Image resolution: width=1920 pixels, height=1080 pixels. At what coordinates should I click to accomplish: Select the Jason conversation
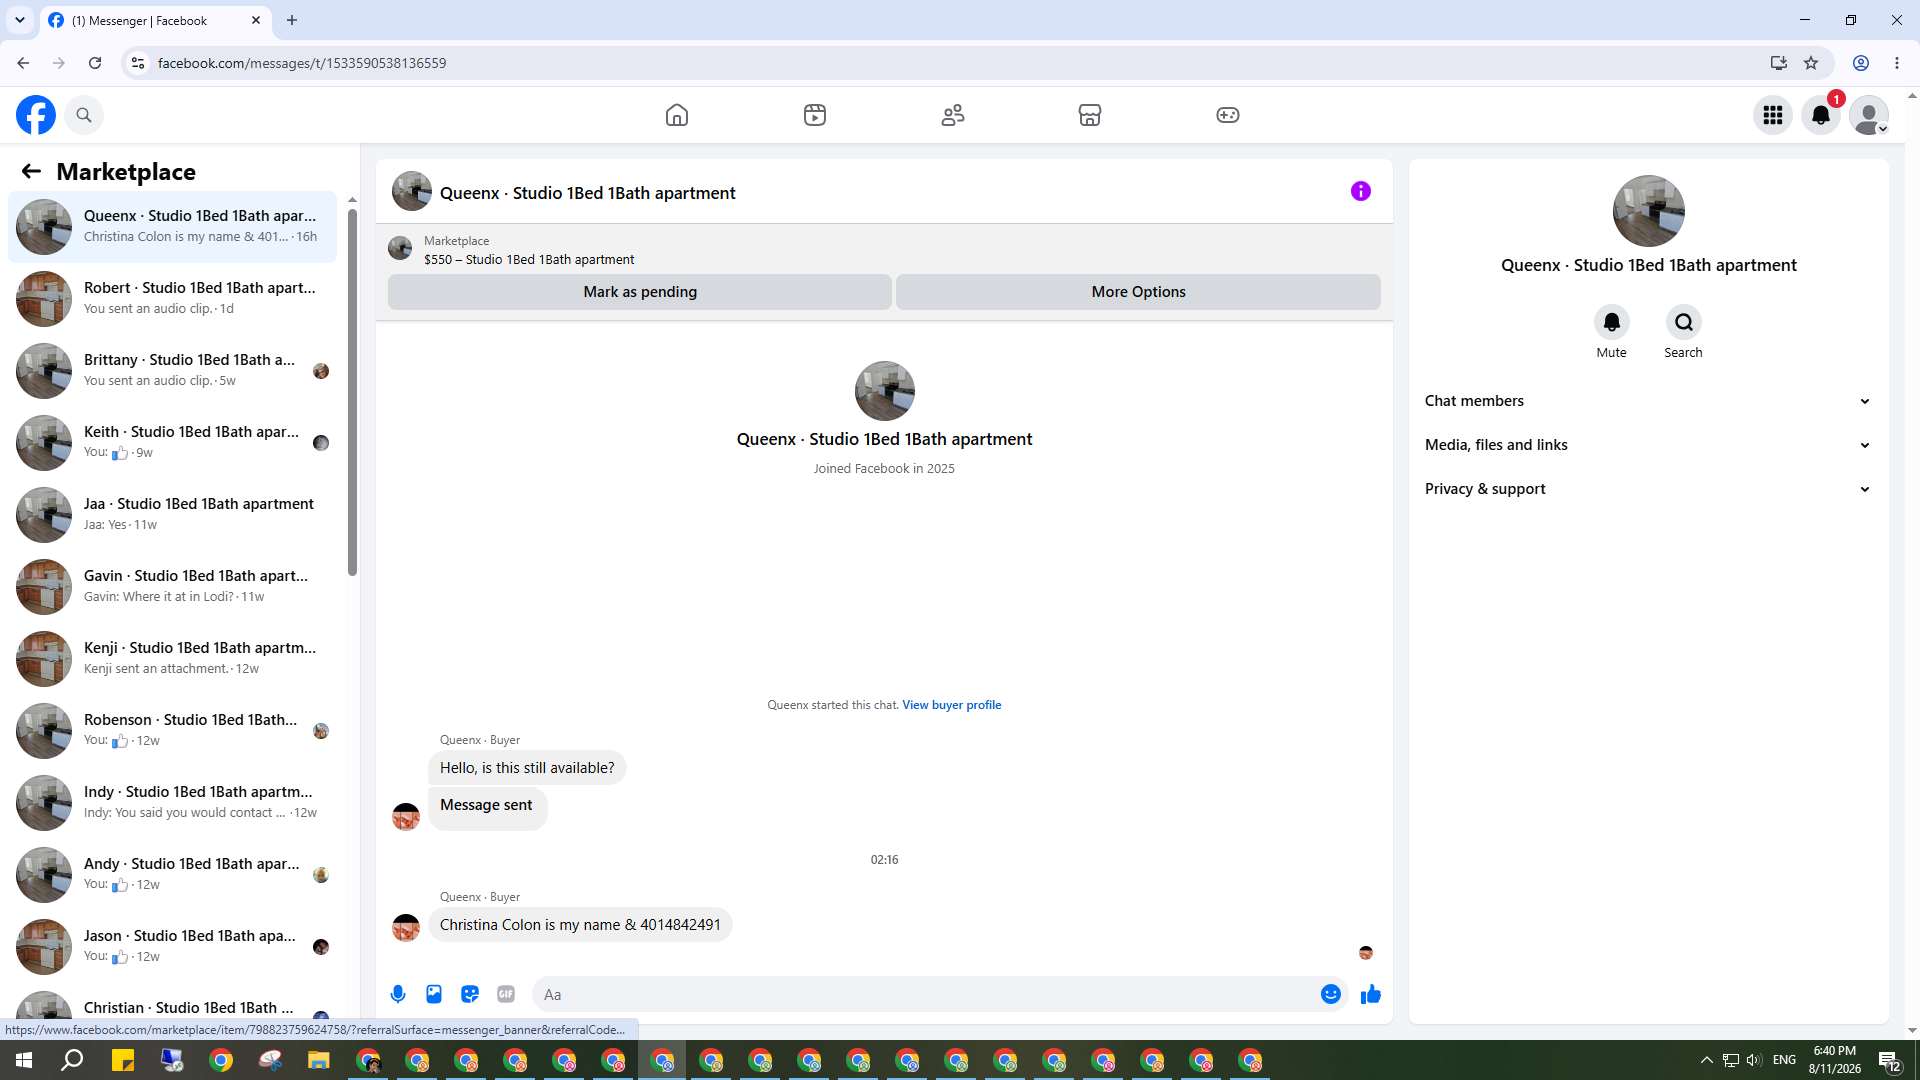click(173, 947)
